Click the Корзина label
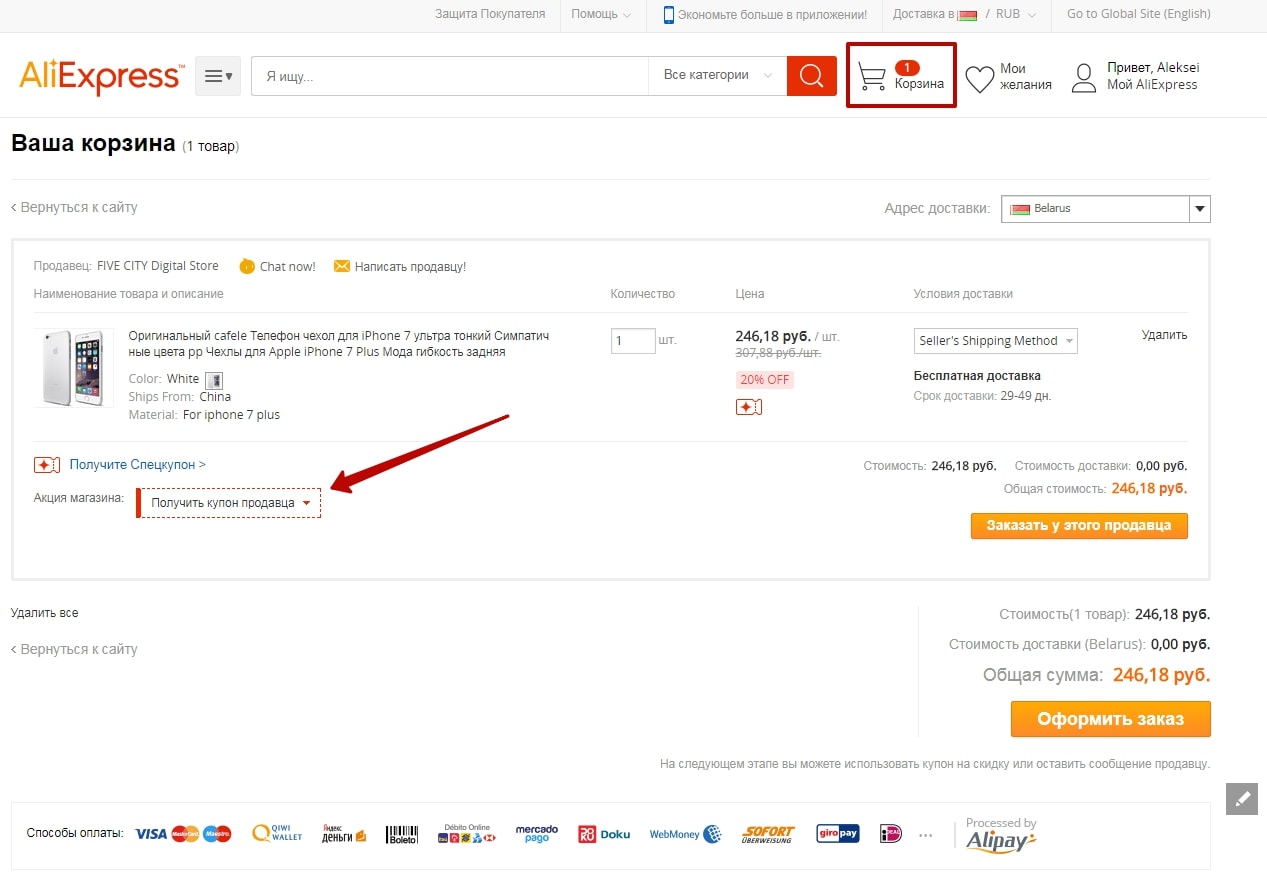The height and width of the screenshot is (880, 1267). click(x=919, y=84)
